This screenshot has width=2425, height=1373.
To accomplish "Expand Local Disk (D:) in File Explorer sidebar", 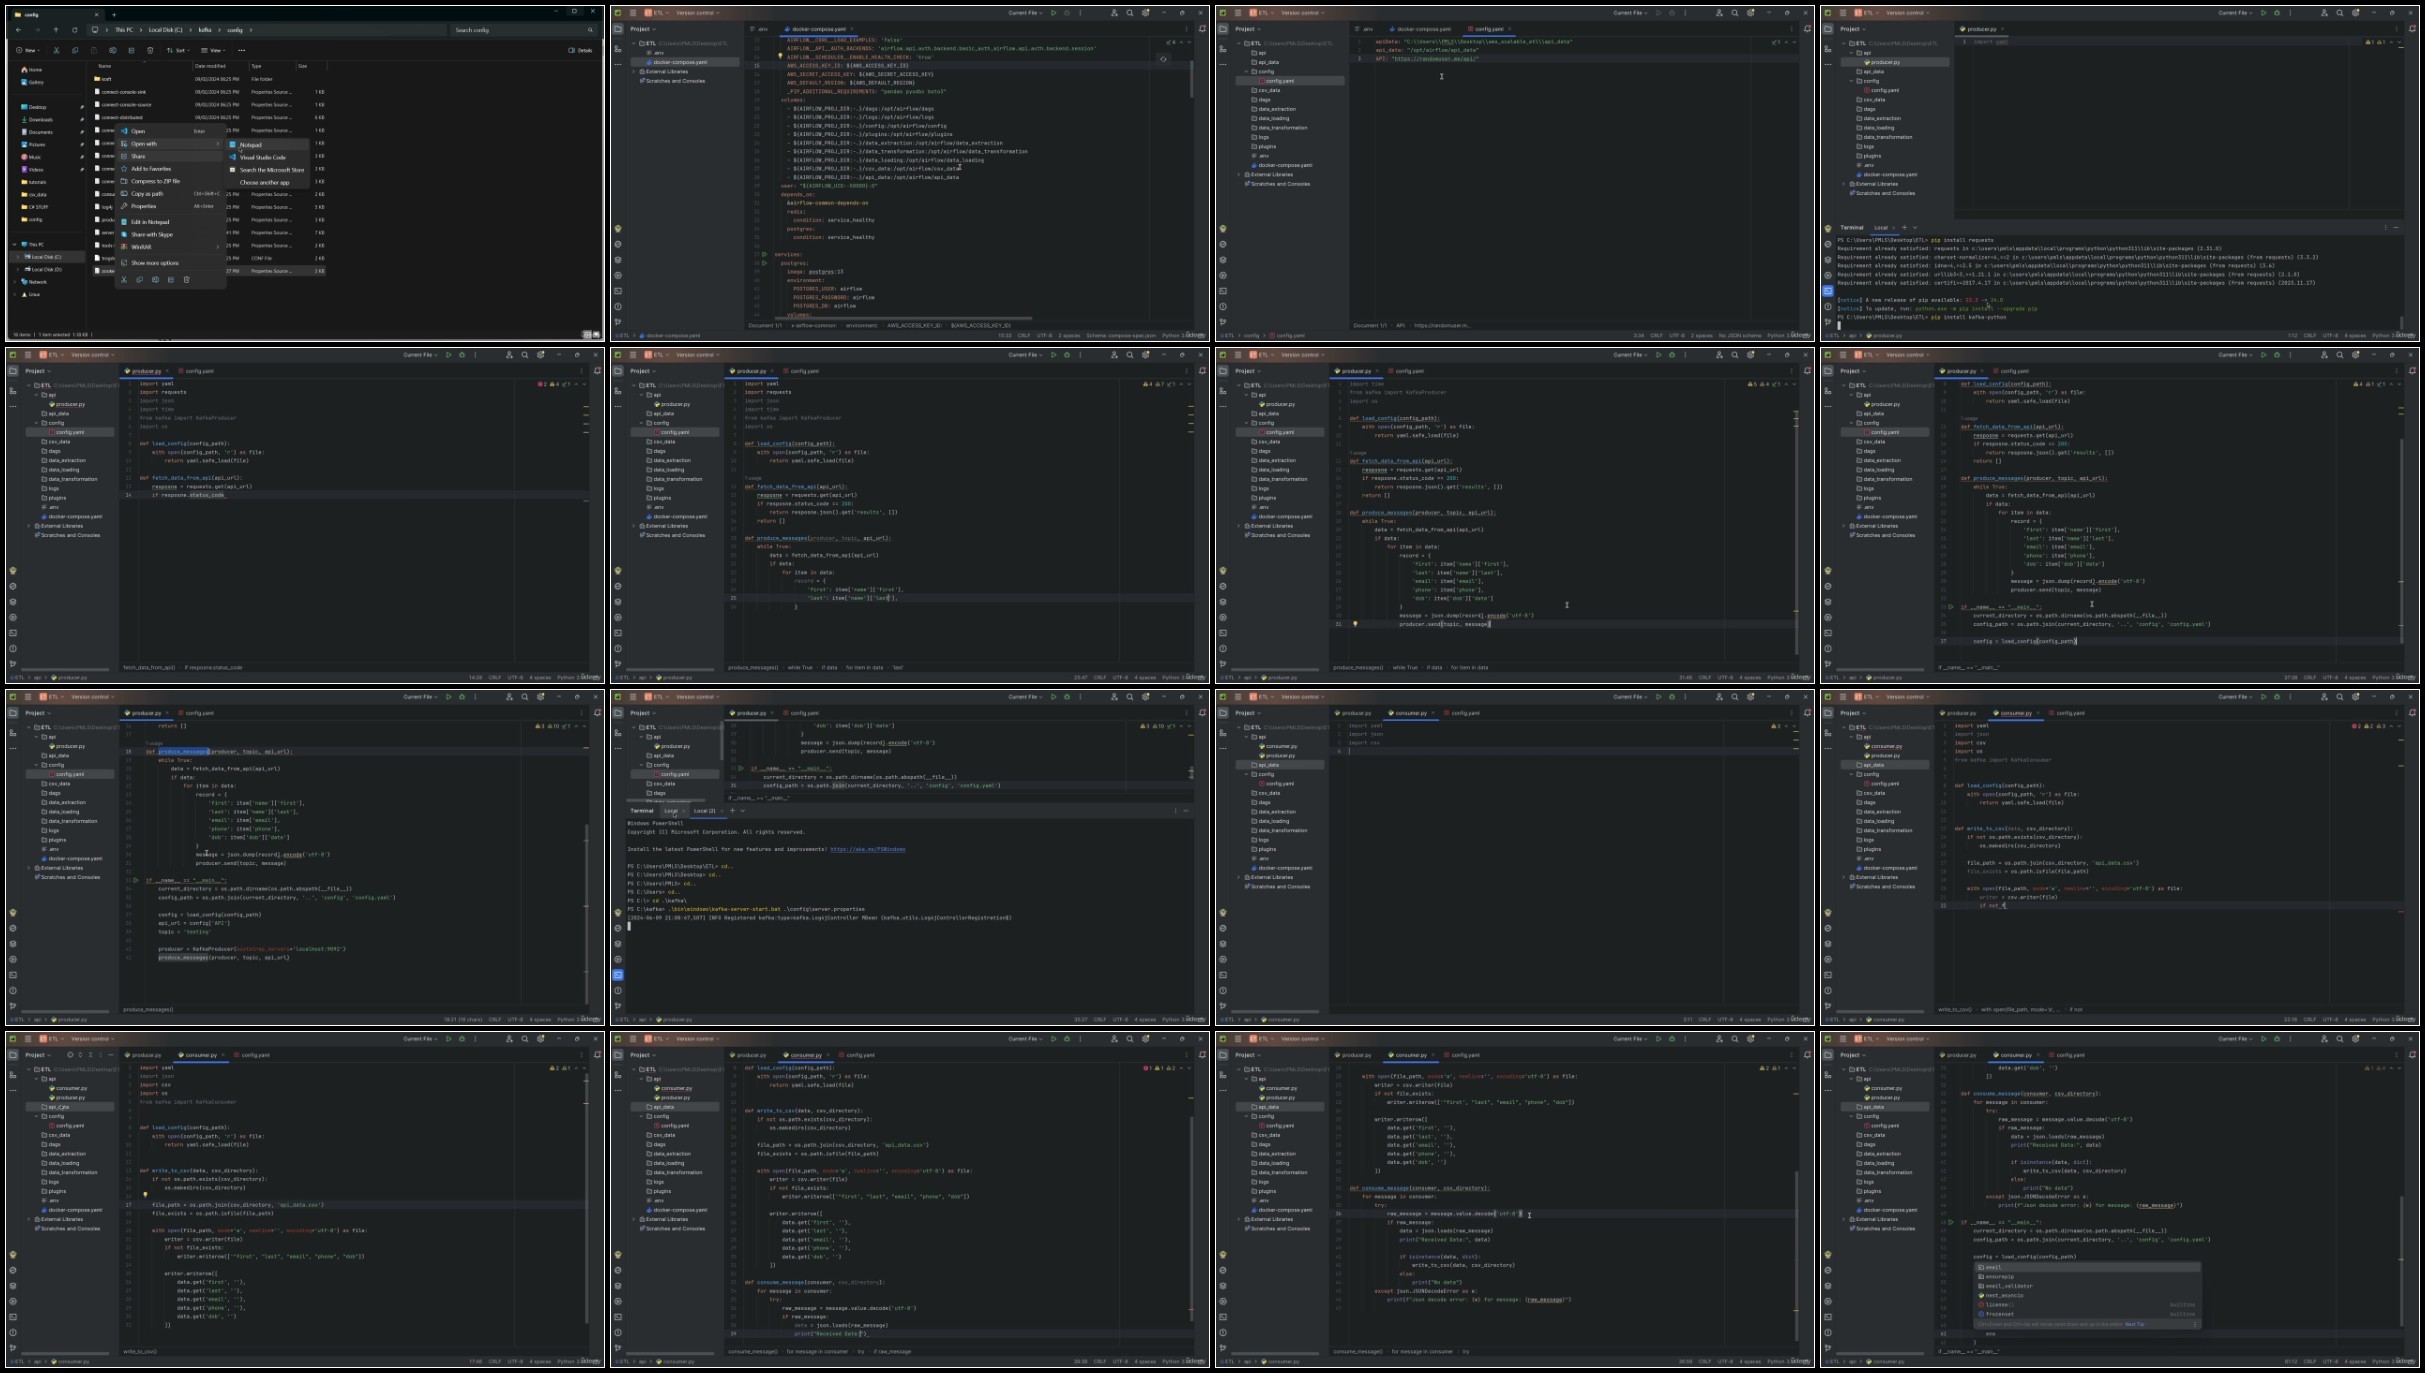I will coord(18,270).
